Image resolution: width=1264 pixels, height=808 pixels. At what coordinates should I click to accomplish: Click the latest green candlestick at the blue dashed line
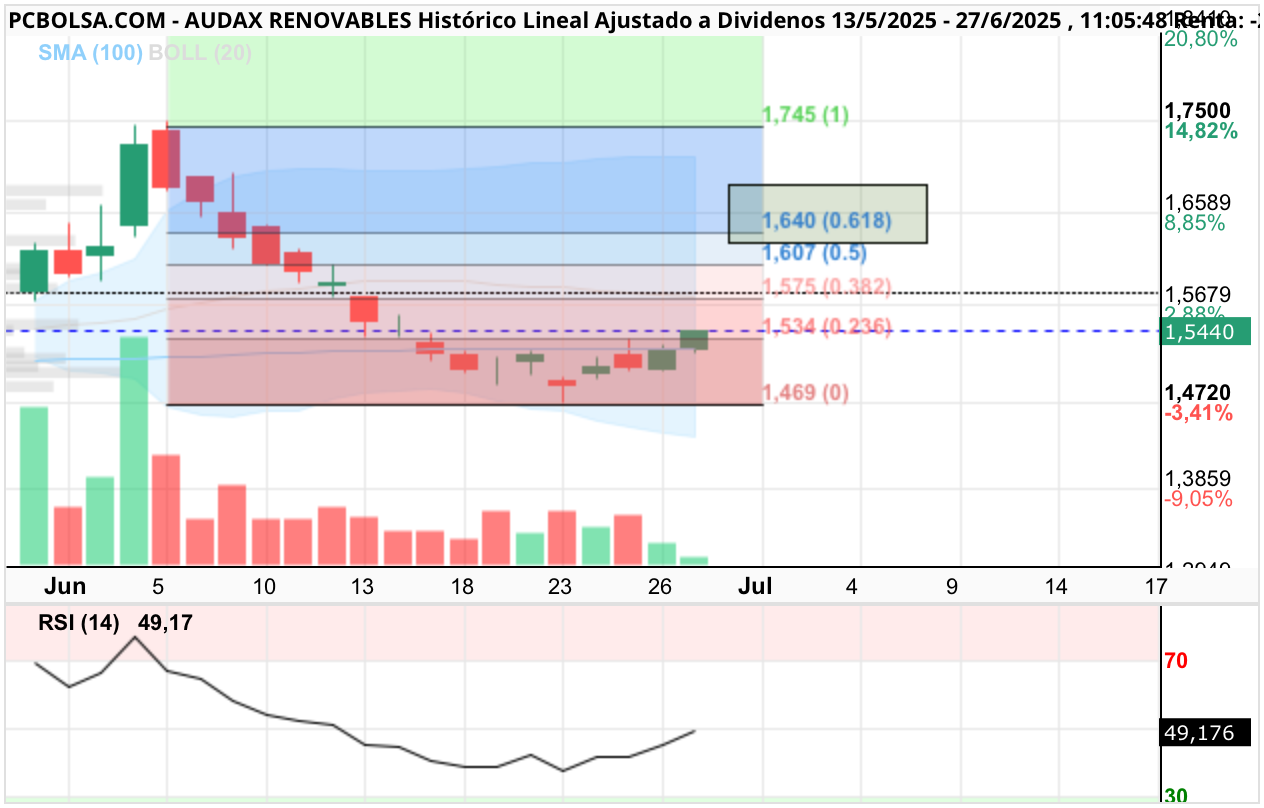pyautogui.click(x=694, y=340)
